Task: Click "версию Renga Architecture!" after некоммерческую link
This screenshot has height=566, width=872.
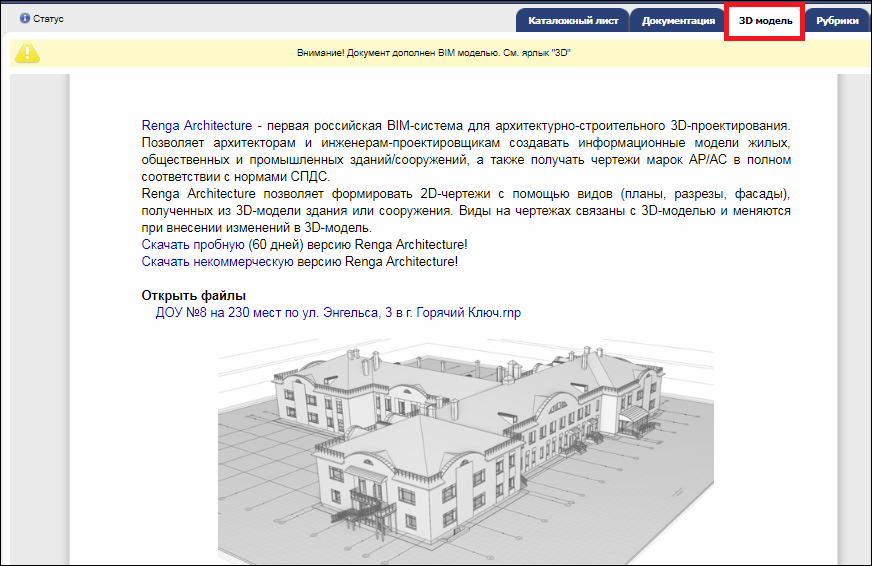Action: [378, 262]
